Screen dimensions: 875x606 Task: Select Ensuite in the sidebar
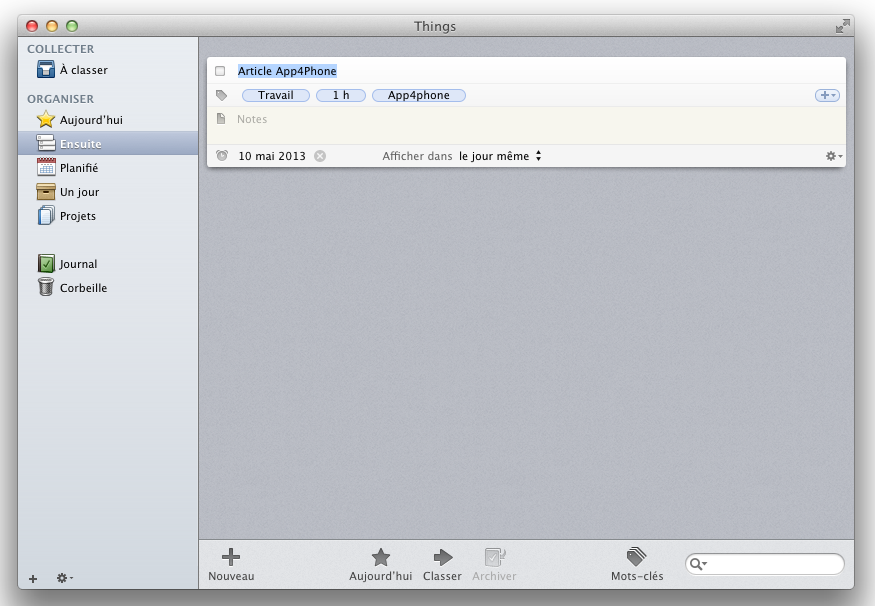point(80,144)
